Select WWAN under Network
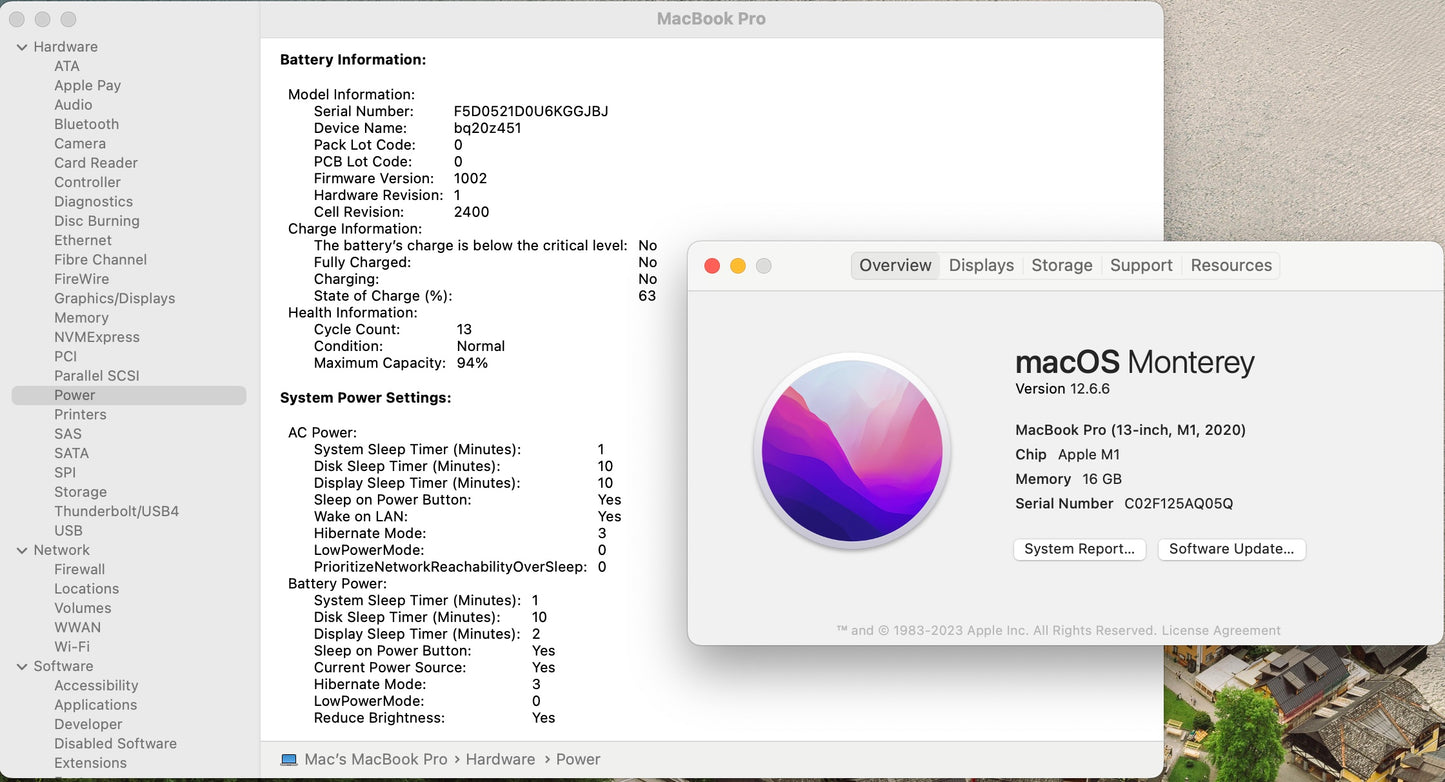Image resolution: width=1445 pixels, height=782 pixels. click(78, 628)
